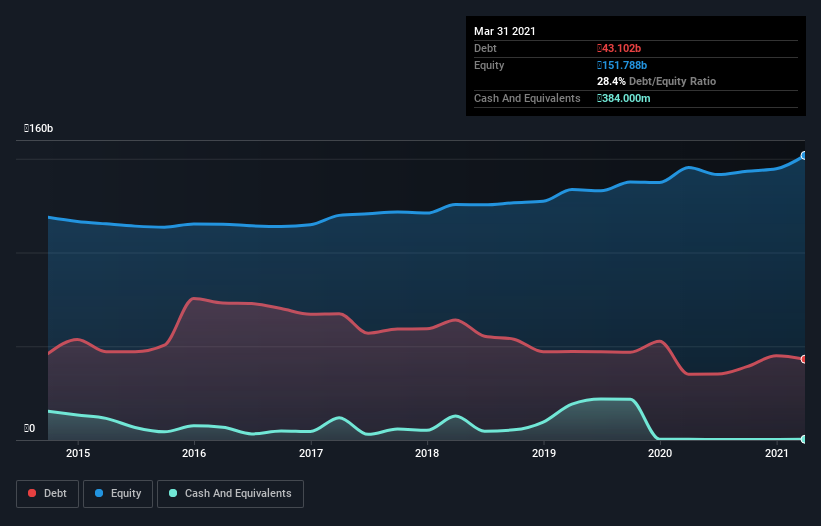Click the 2017 axis label
This screenshot has width=821, height=526.
[311, 453]
